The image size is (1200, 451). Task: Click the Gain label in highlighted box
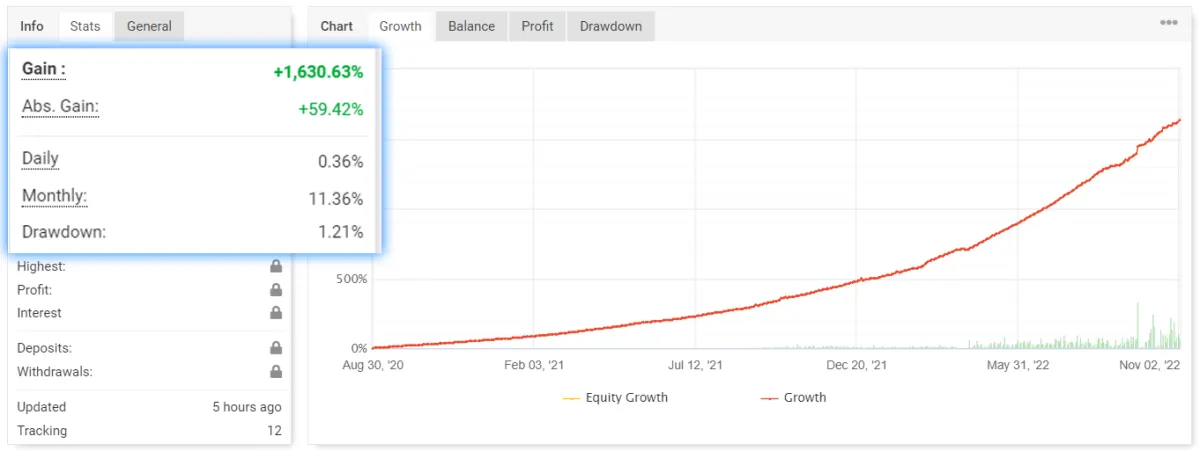[44, 69]
